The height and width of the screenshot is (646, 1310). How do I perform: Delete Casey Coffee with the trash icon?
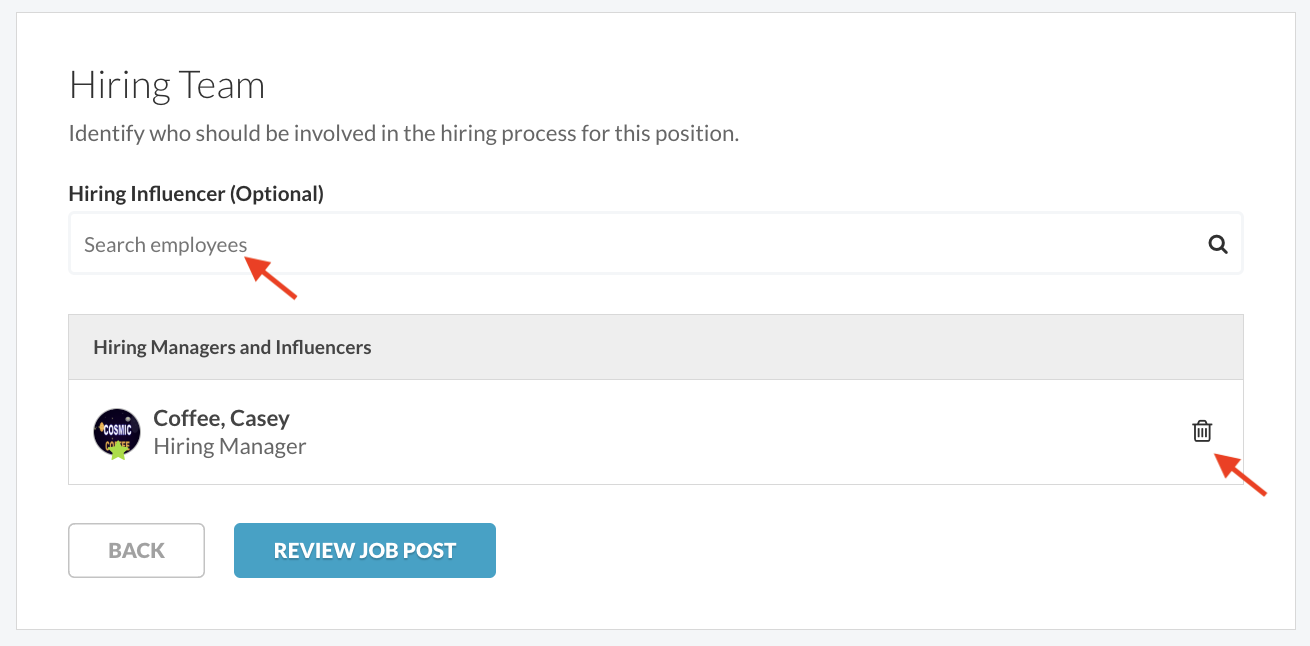click(x=1202, y=431)
